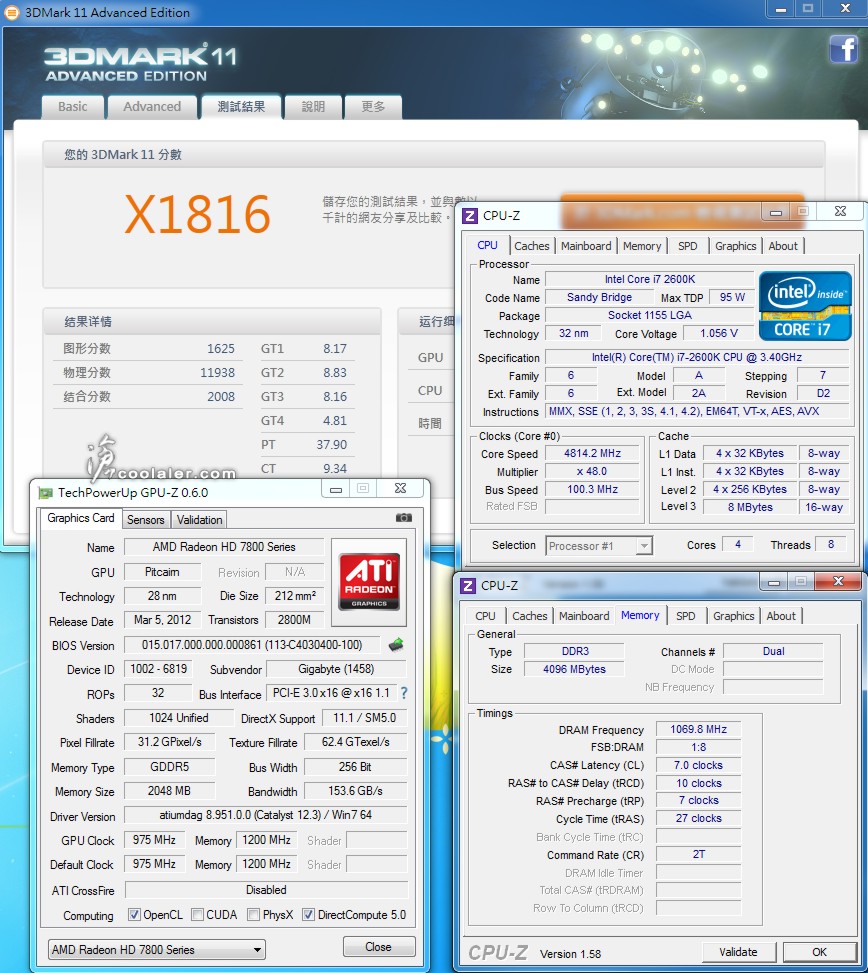This screenshot has width=868, height=973.
Task: Open Caches tab in upper CPU-Z window
Action: click(532, 246)
